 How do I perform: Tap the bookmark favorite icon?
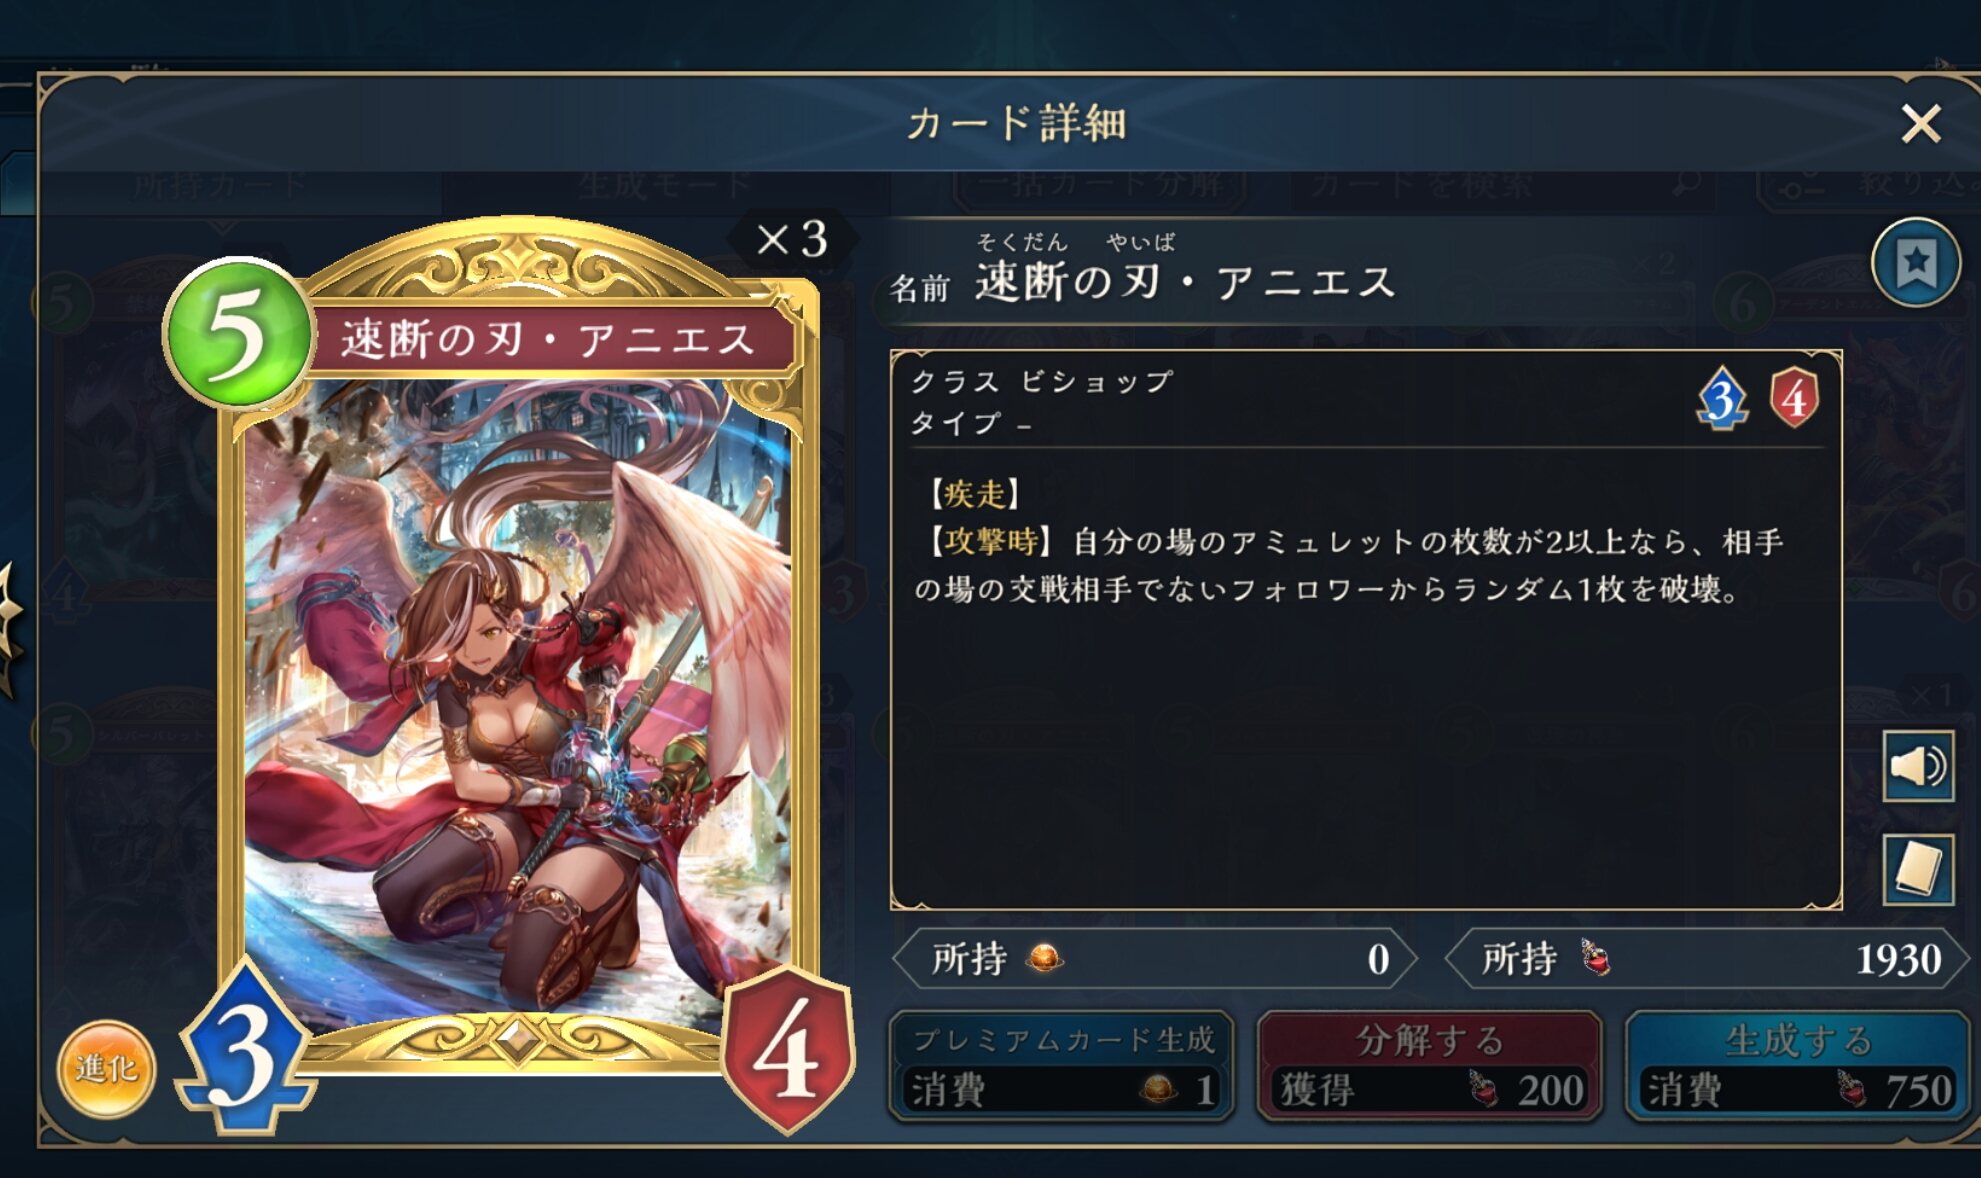[x=1915, y=263]
